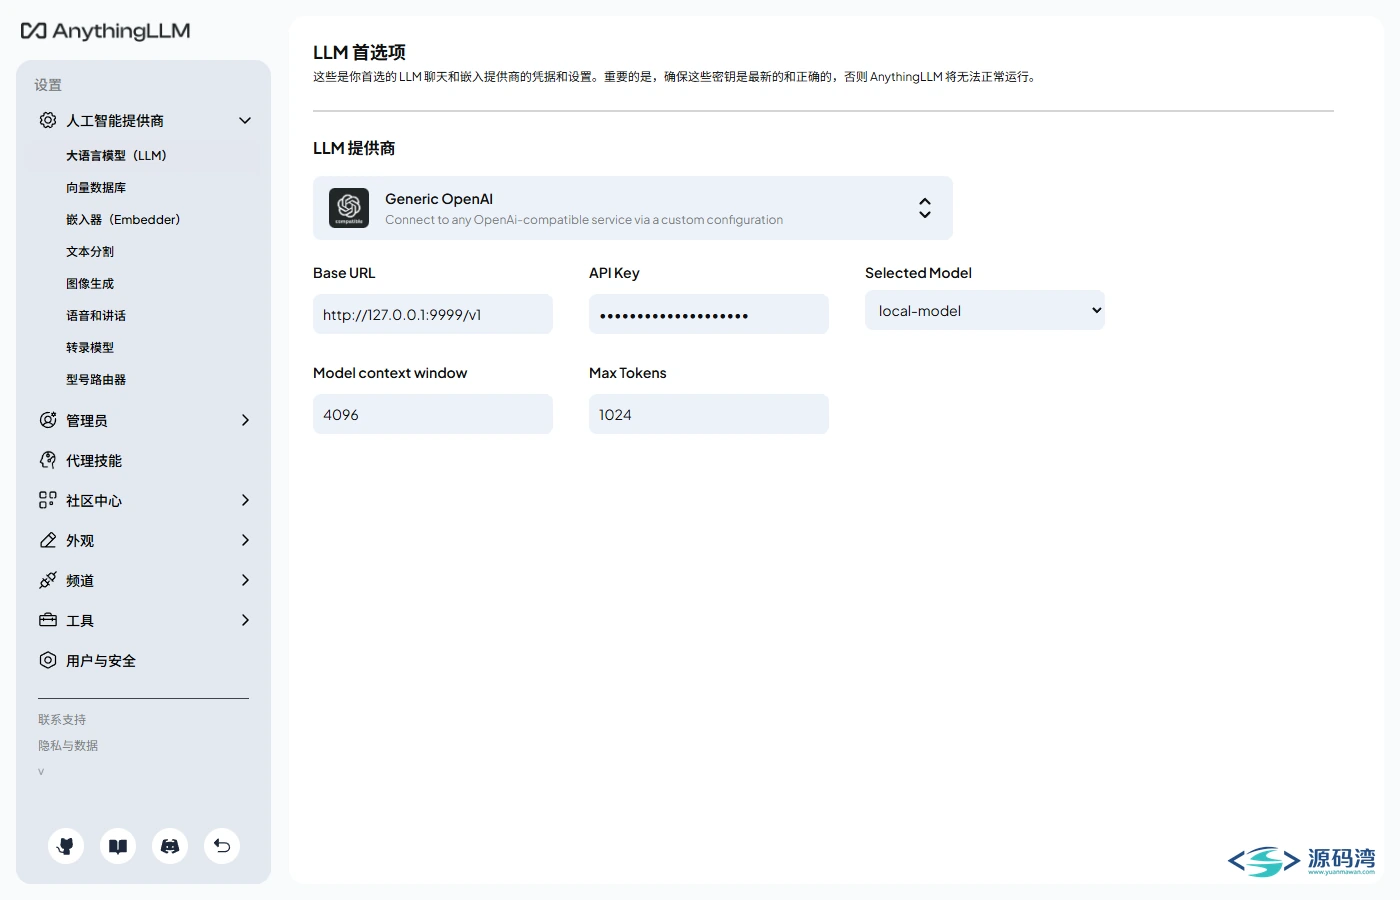Open the 转录模型 settings page
The image size is (1400, 900).
(x=90, y=347)
